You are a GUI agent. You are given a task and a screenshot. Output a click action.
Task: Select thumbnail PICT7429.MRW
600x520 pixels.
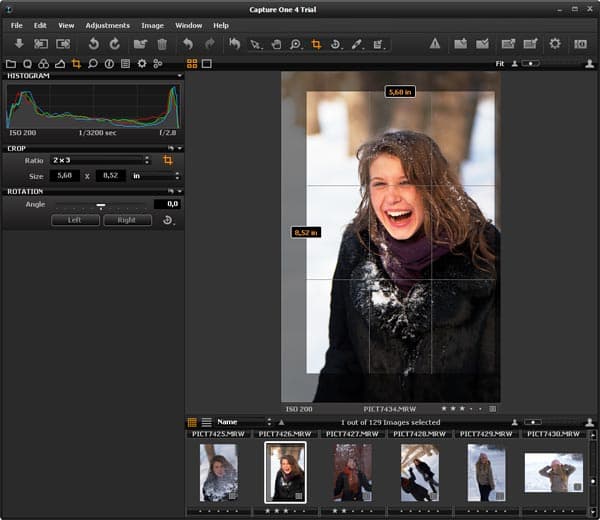point(486,473)
